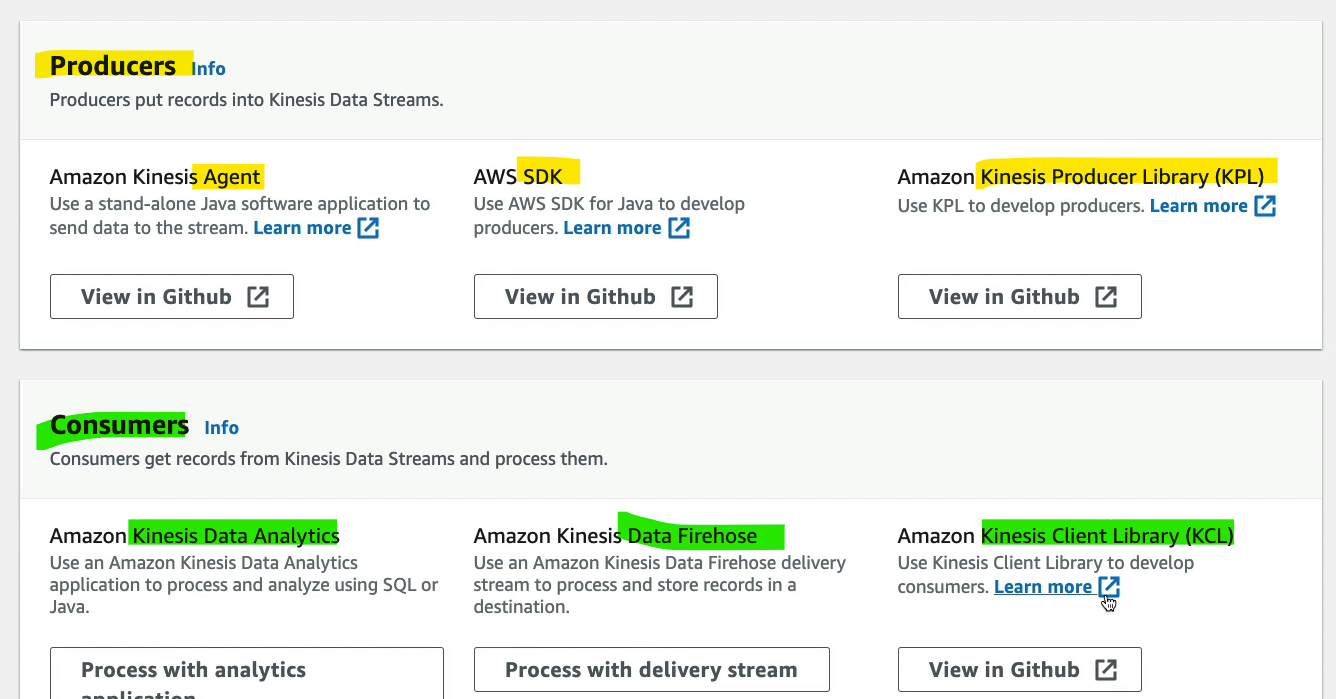
Task: View Kinesis Client Library in Github
Action: click(1020, 670)
